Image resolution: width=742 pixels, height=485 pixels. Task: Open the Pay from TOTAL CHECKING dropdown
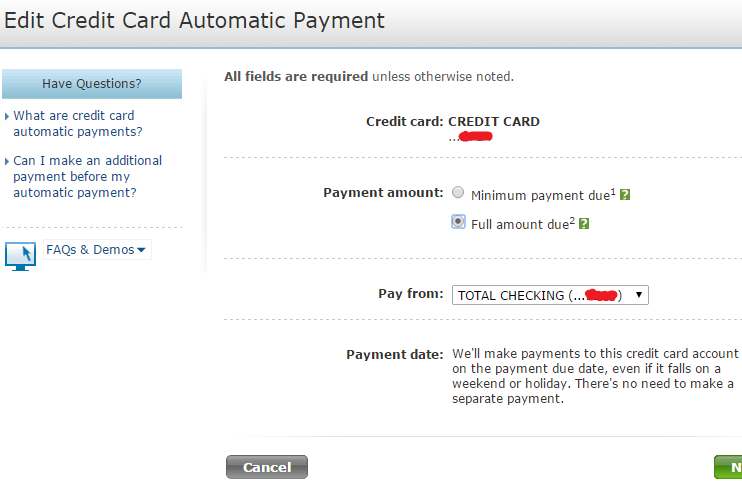pos(550,295)
